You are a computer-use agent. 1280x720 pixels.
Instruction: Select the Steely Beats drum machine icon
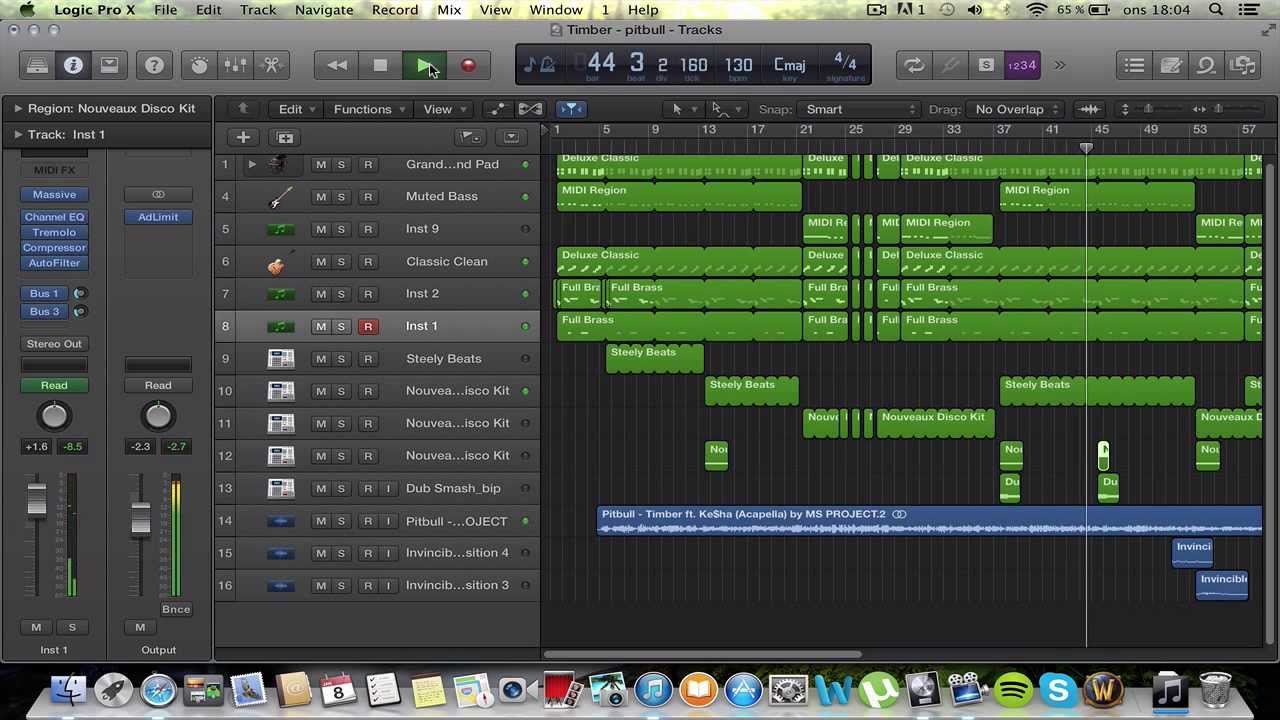(281, 359)
